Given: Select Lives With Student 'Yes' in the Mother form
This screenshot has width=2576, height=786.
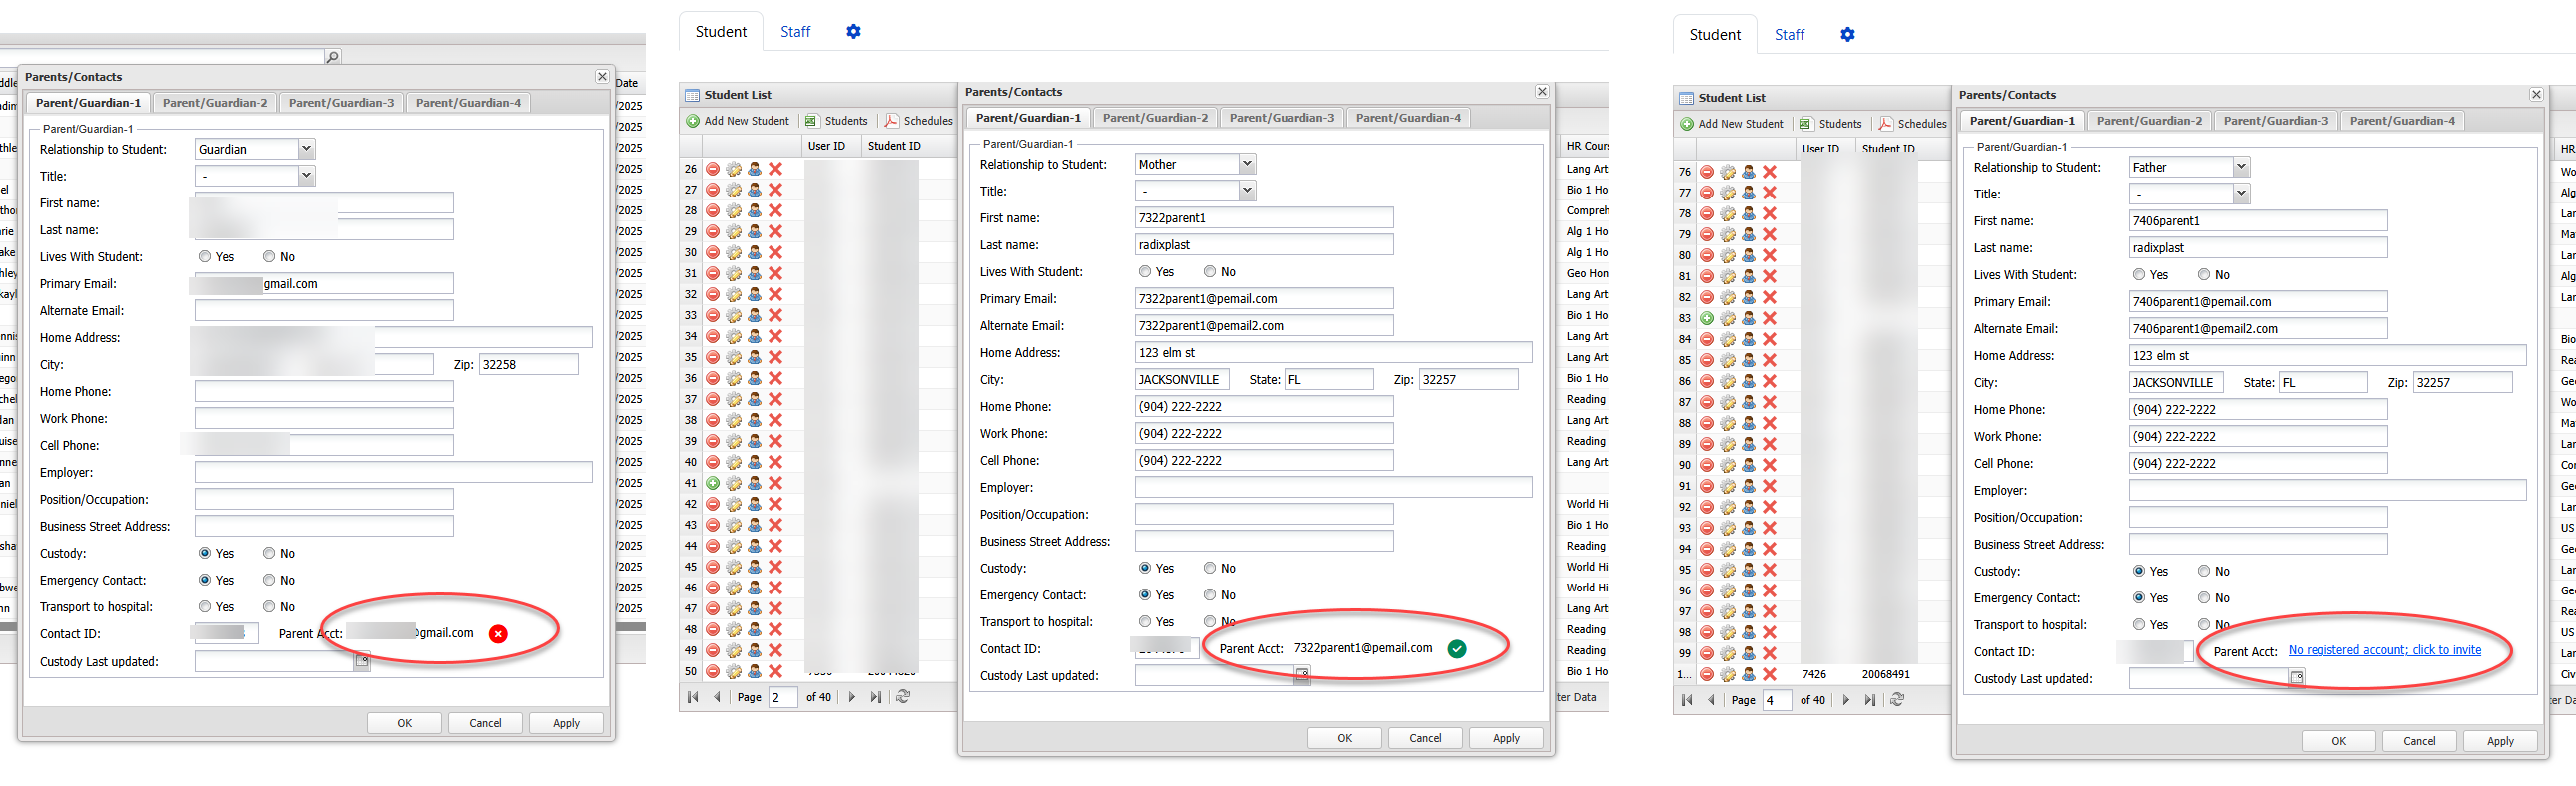Looking at the screenshot, I should tap(1145, 272).
